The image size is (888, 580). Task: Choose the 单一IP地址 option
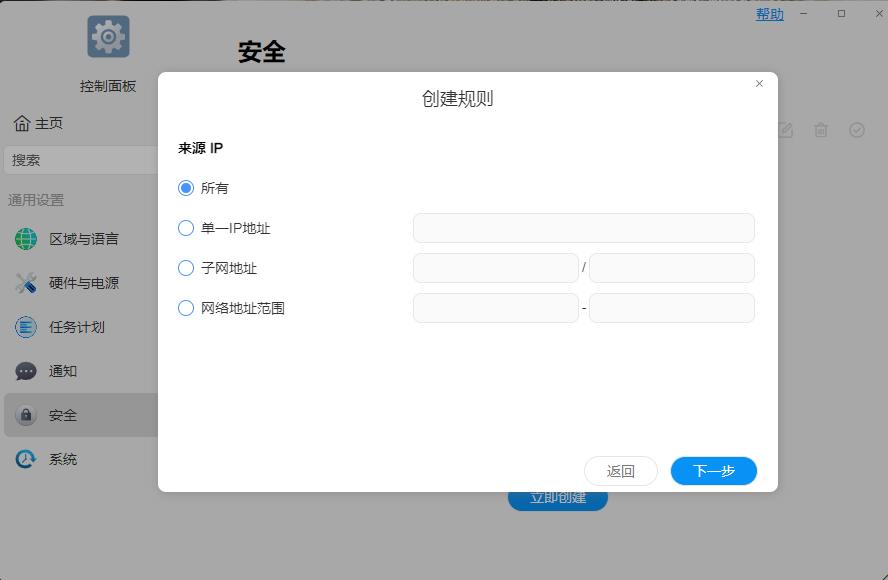185,228
